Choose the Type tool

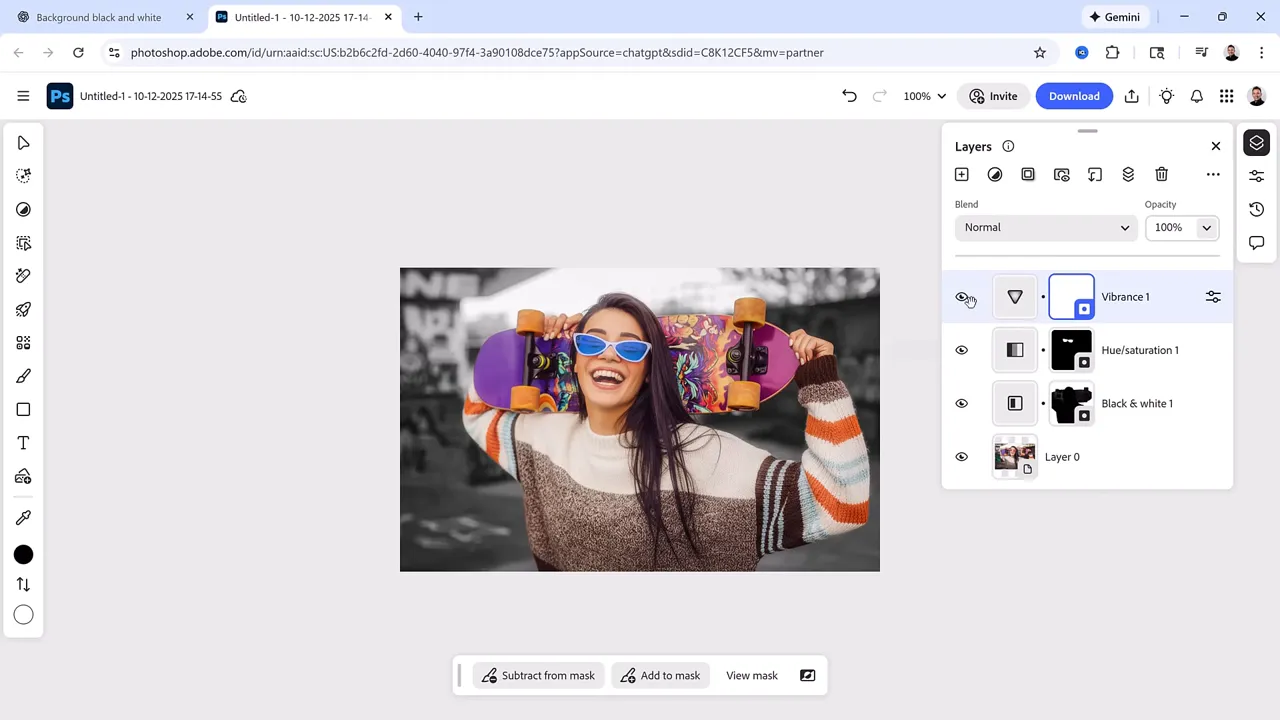23,443
